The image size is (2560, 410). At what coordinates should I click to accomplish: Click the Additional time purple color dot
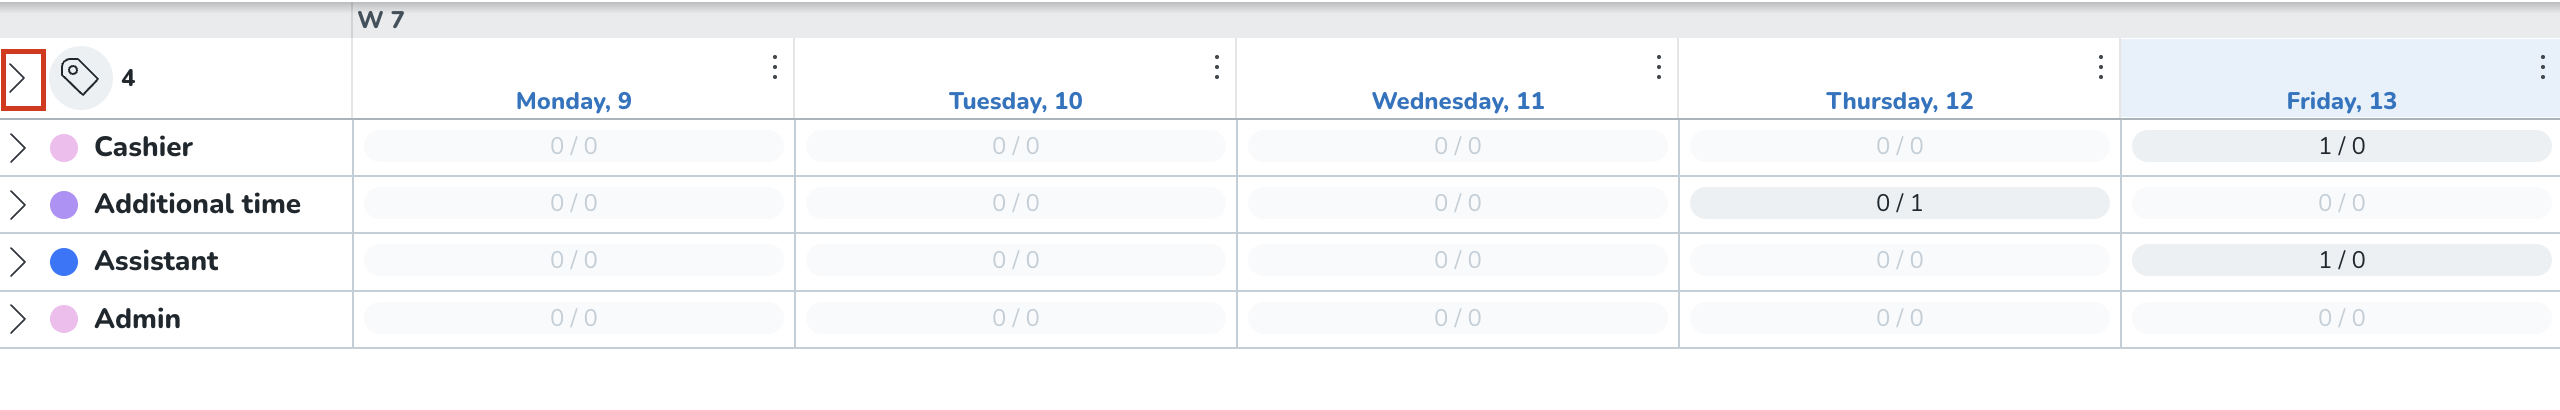point(64,205)
